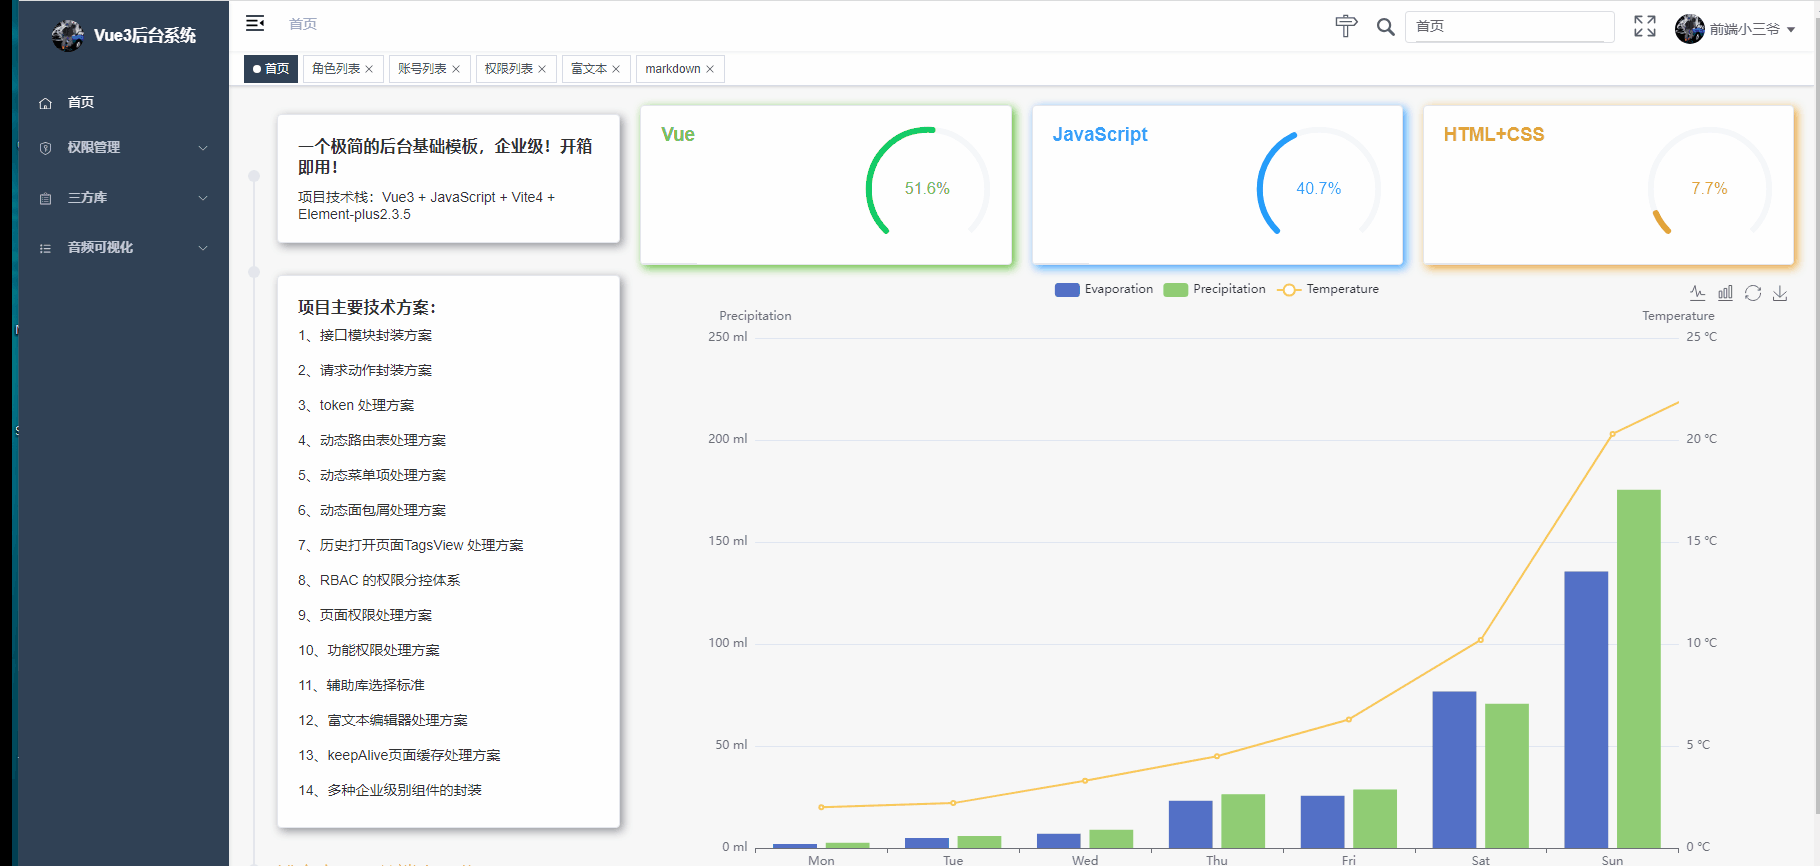Collapse sidebar with hamburger icon
This screenshot has width=1820, height=866.
[x=255, y=23]
